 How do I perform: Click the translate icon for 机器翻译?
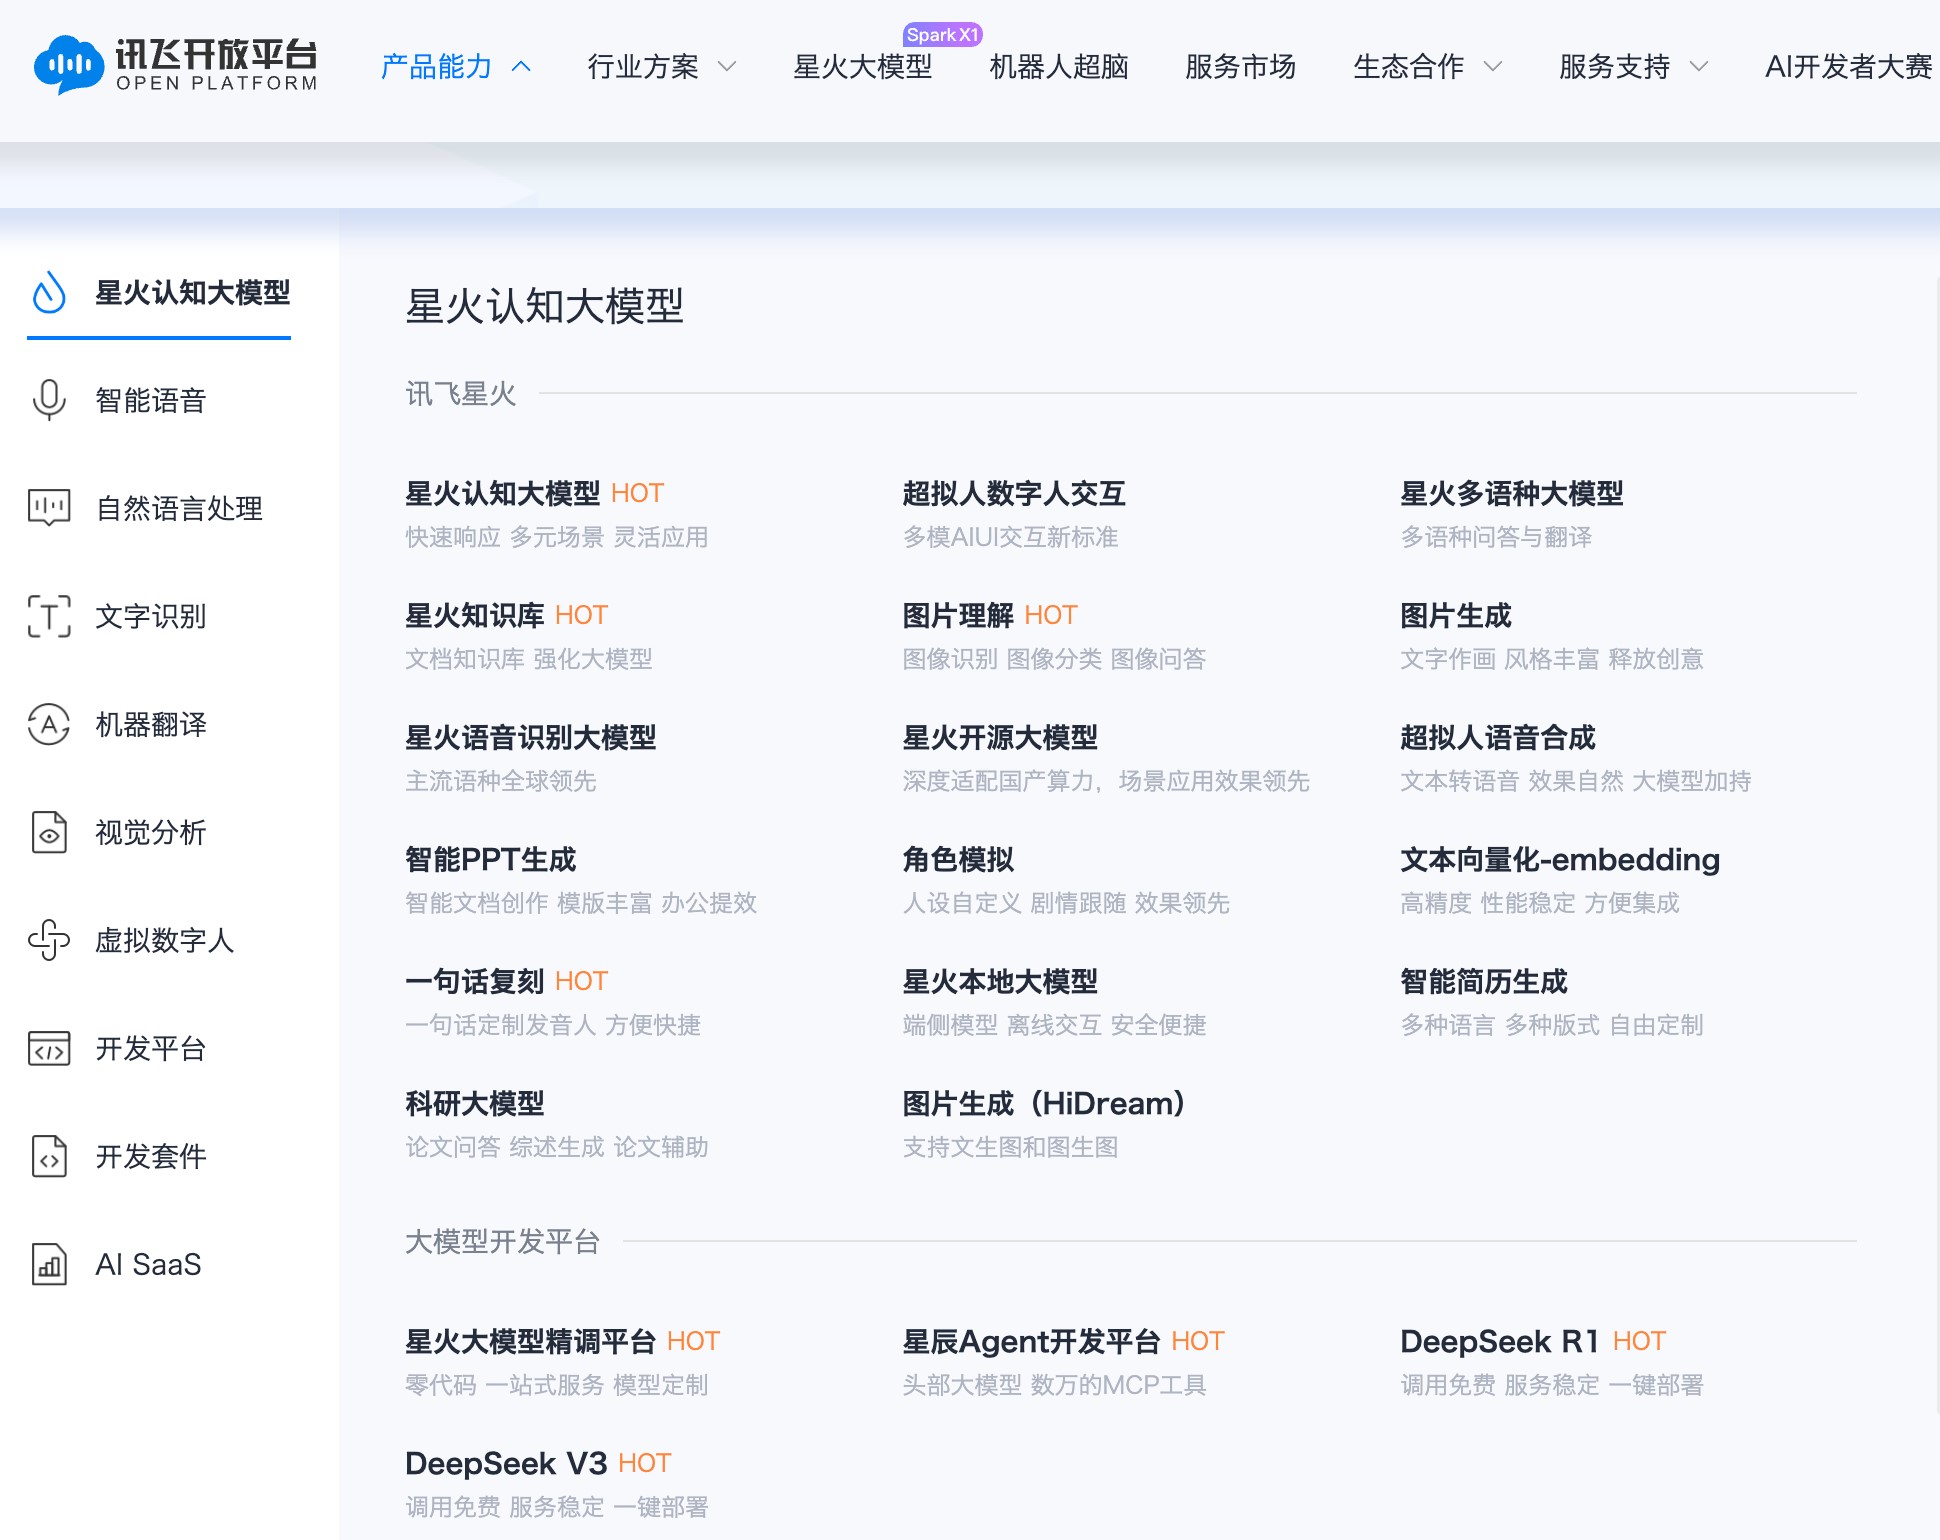pos(49,724)
